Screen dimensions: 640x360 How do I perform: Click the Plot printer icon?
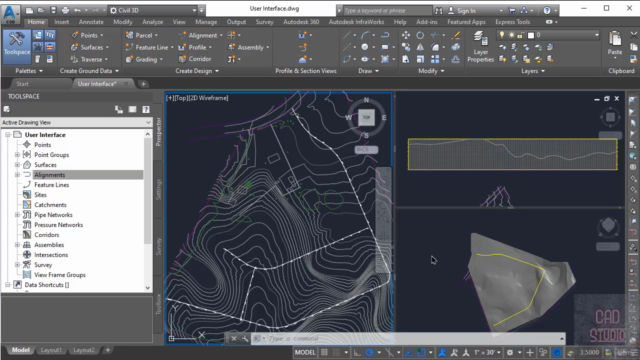65,10
